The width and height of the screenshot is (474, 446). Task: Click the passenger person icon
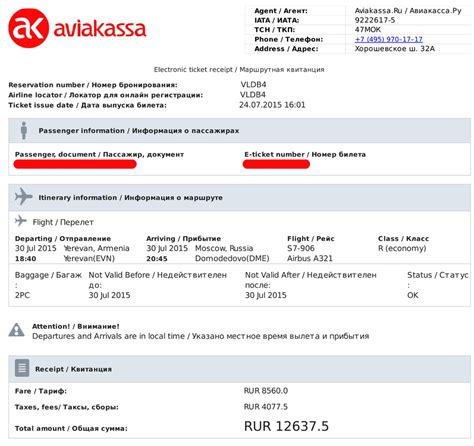[x=24, y=130]
